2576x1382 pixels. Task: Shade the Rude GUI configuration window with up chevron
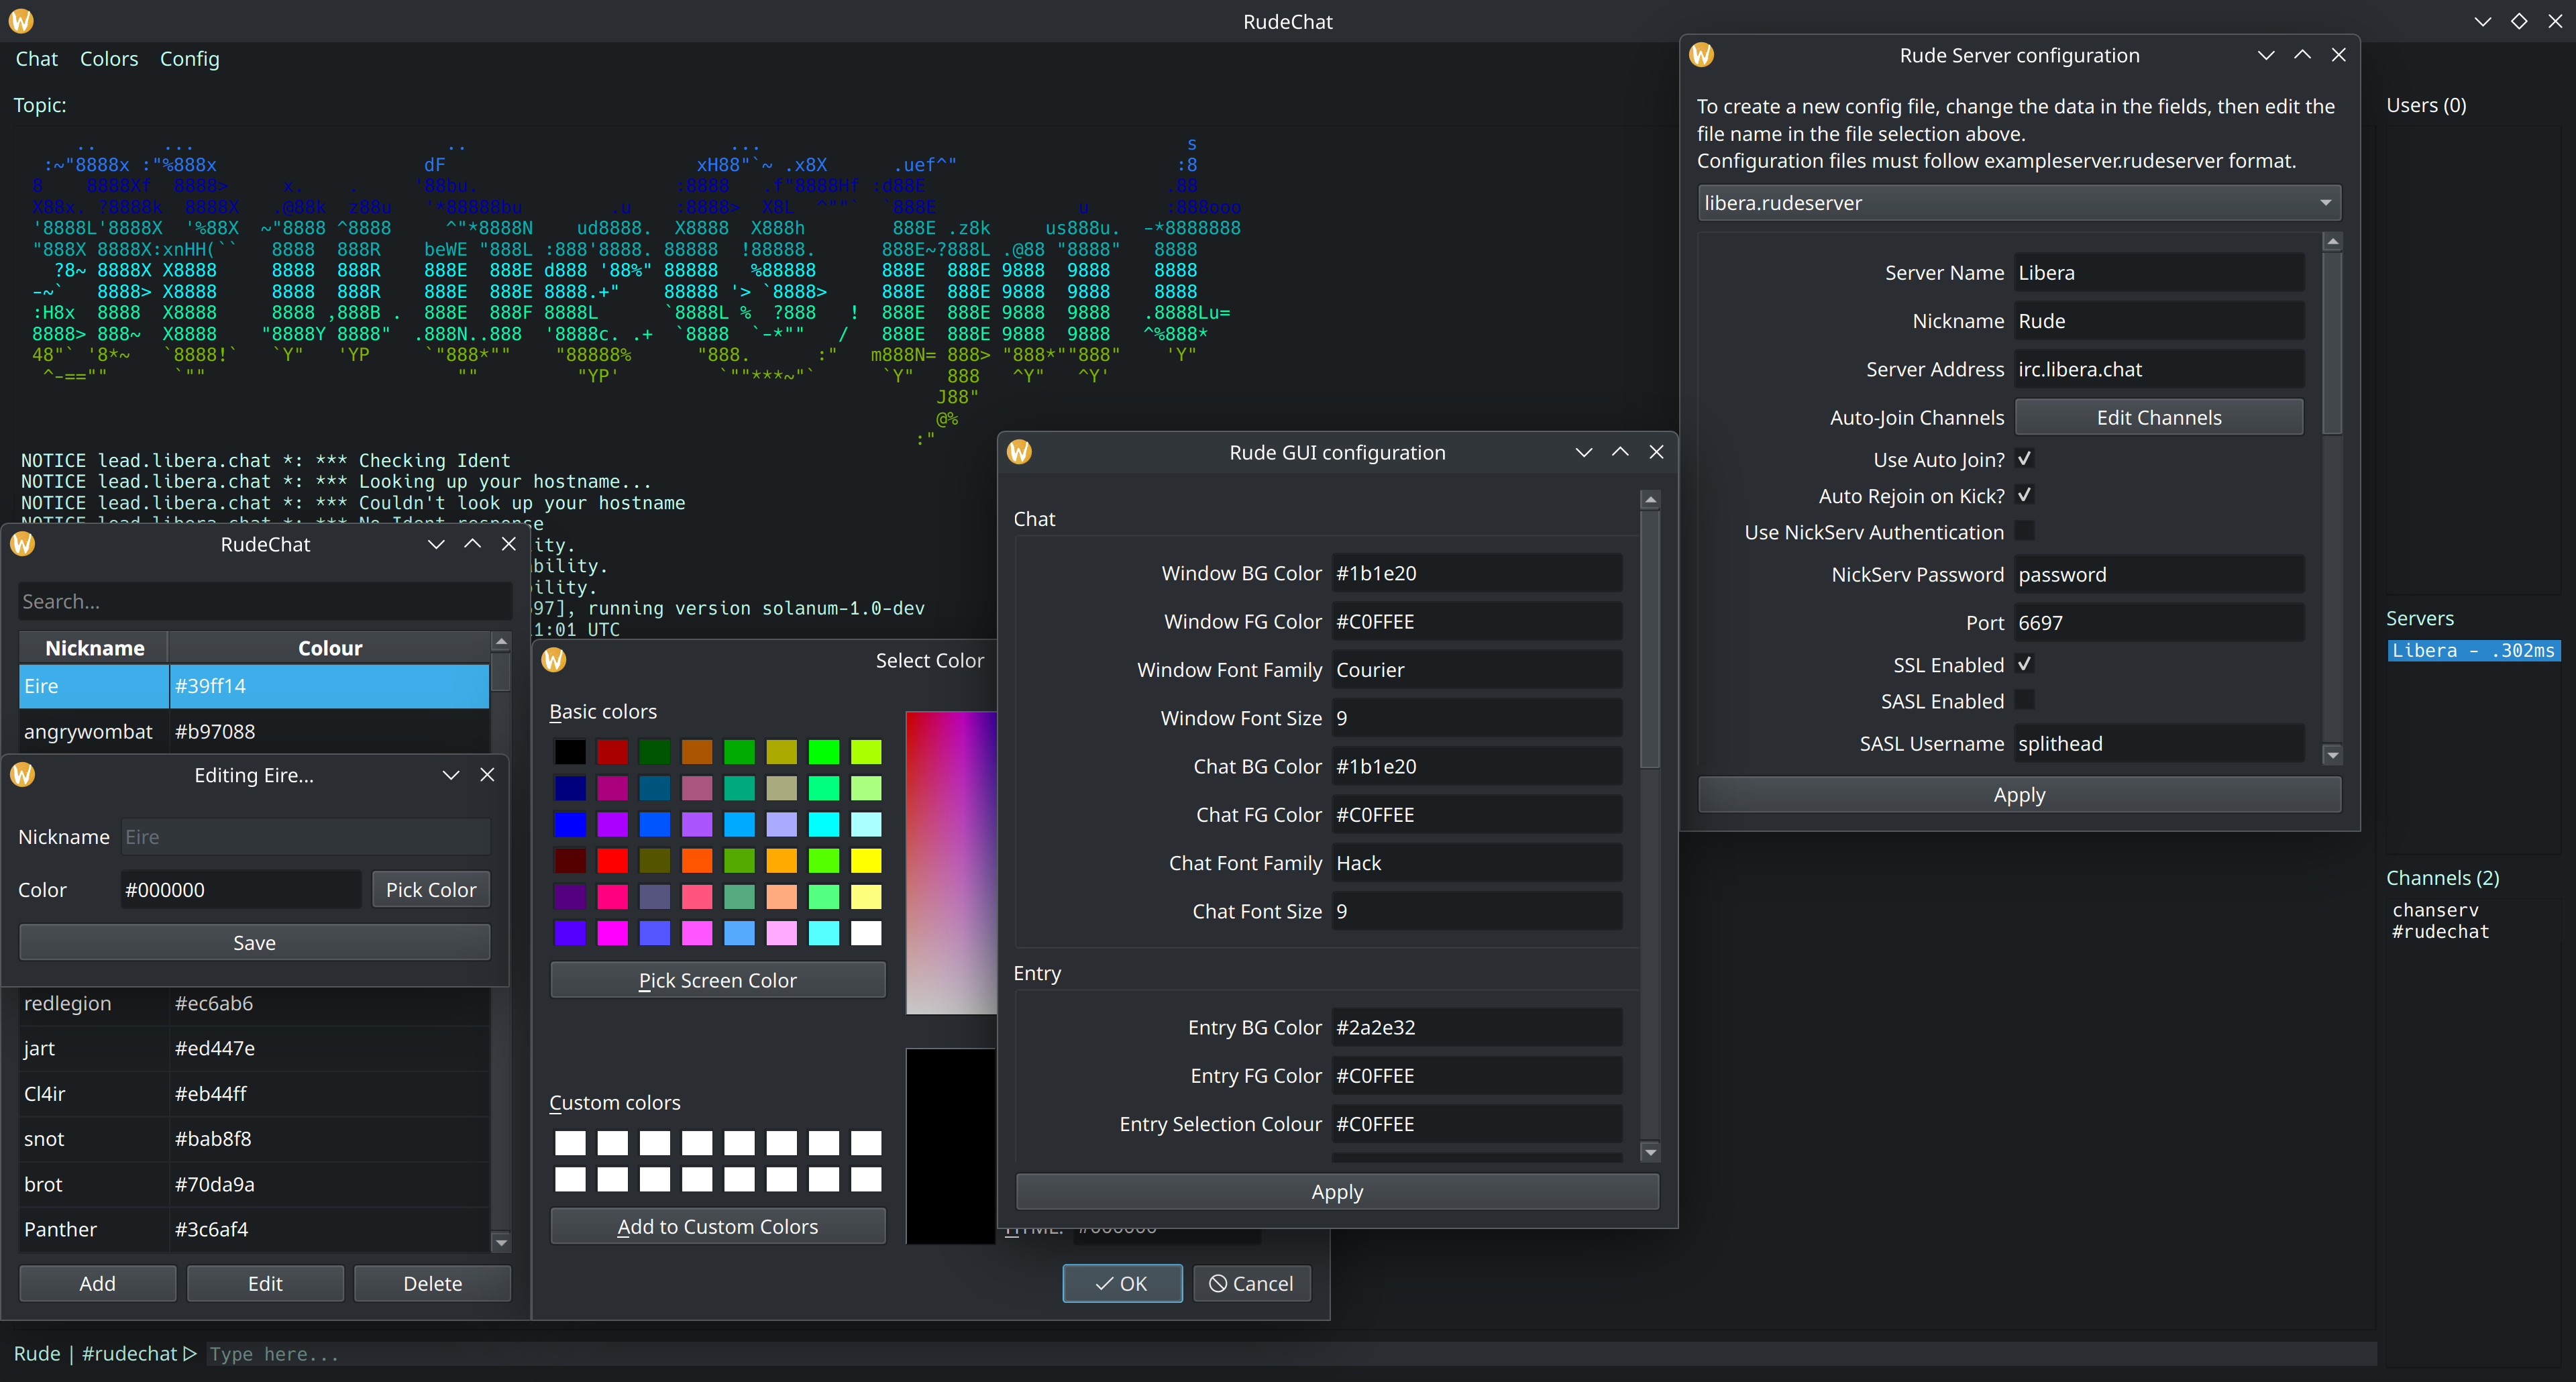[1620, 452]
